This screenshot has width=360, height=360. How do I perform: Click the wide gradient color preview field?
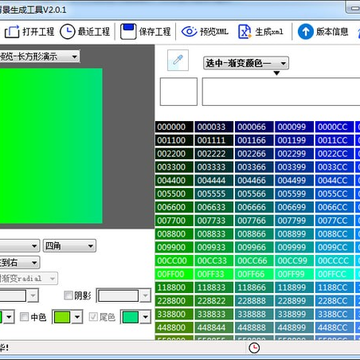click(281, 92)
